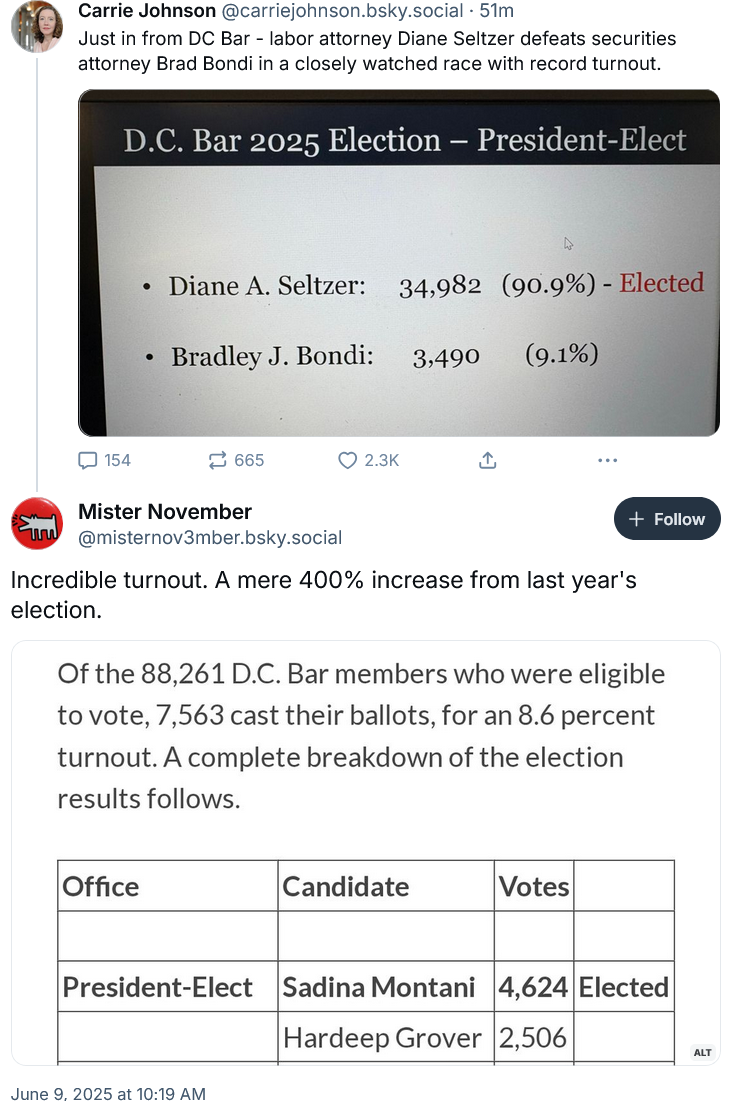Open share options via share icon
Screen dimensions: 730x1101
[x=488, y=461]
